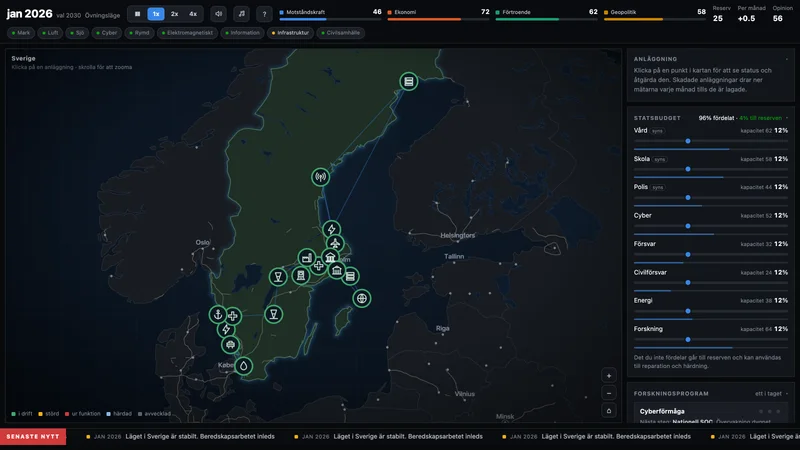
Task: Click the 'ur funktion' legend entry
Action: tap(83, 414)
